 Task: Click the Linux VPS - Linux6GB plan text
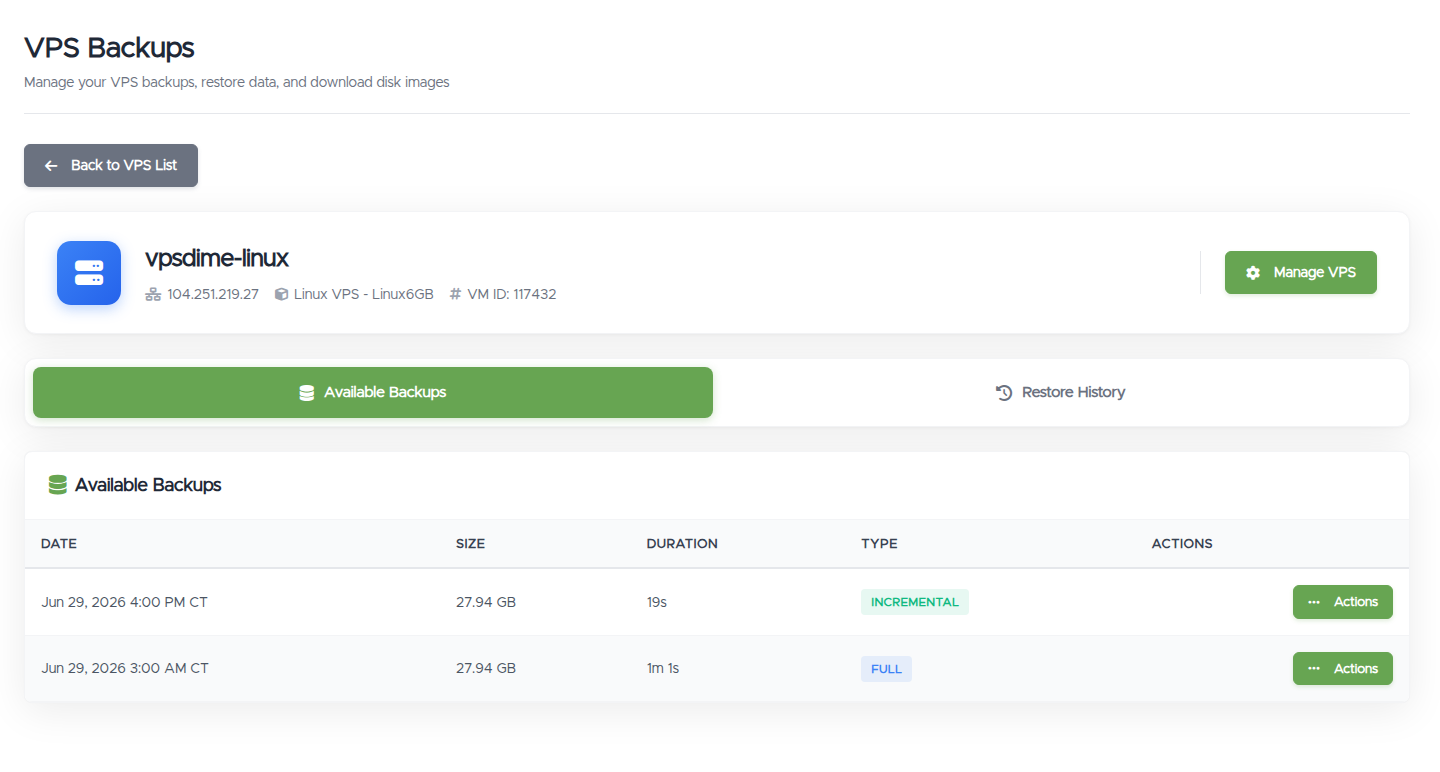[x=364, y=294]
